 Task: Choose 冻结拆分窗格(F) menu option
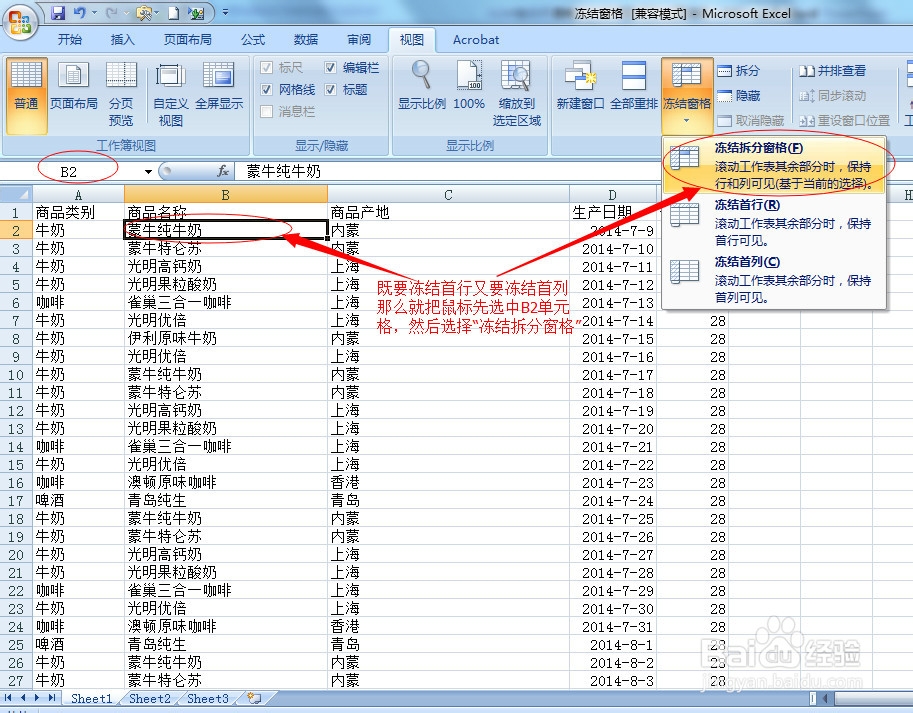(774, 165)
